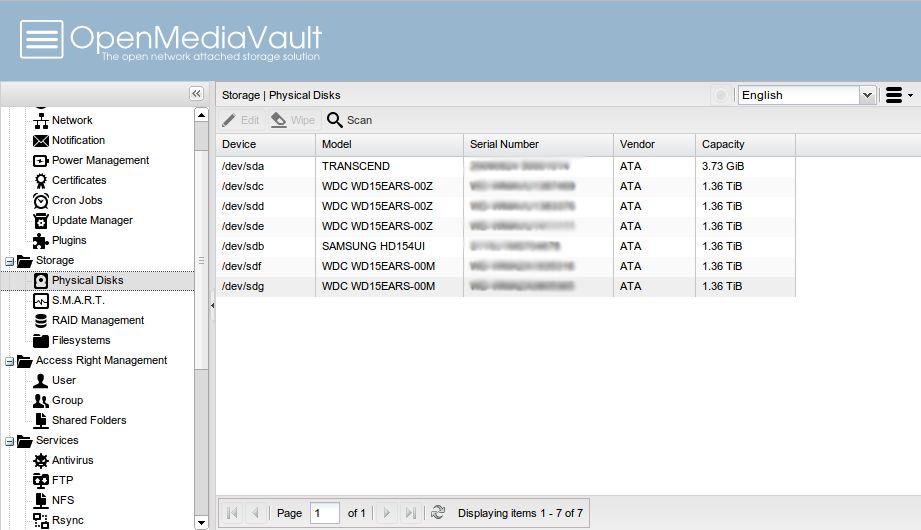Open Filesystems in the tree
921x530 pixels.
click(x=81, y=340)
